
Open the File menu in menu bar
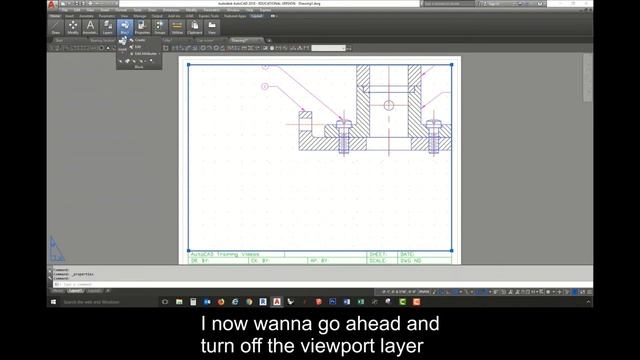click(64, 10)
